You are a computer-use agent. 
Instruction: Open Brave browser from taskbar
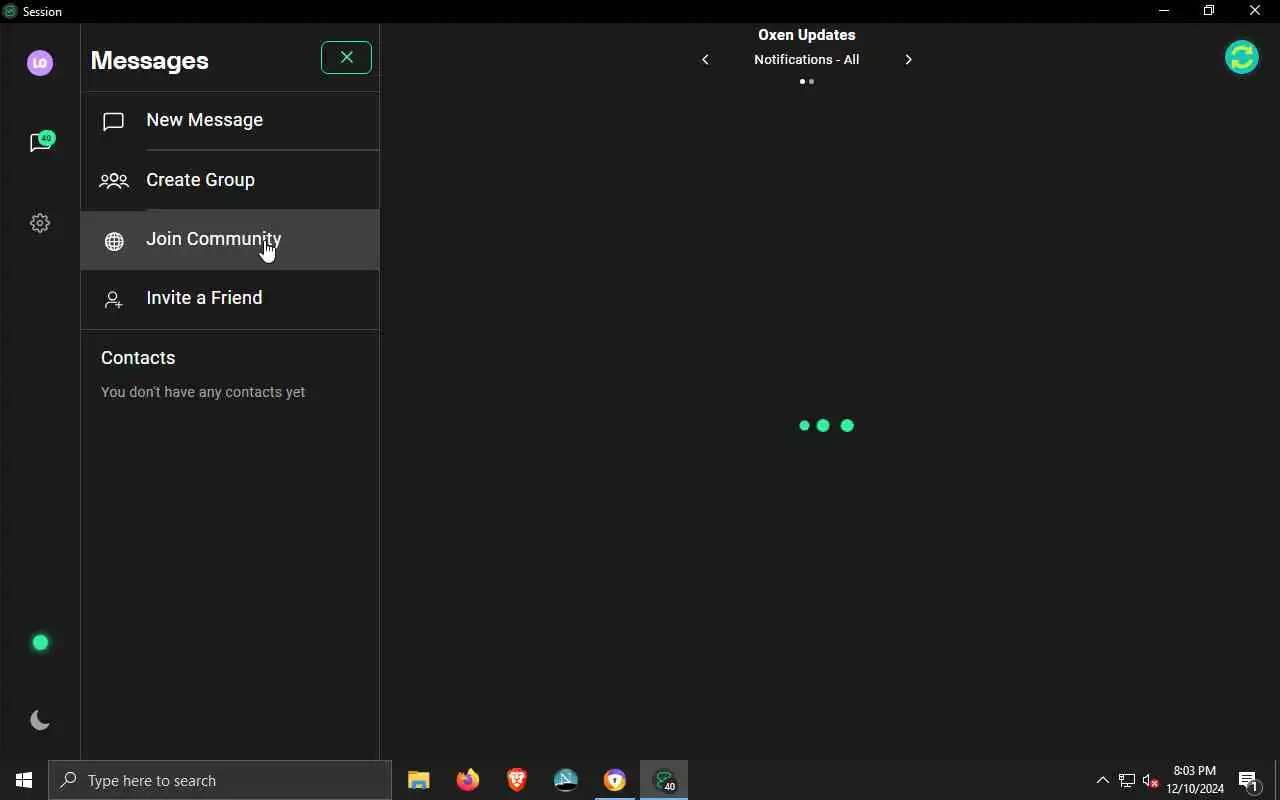pyautogui.click(x=516, y=780)
